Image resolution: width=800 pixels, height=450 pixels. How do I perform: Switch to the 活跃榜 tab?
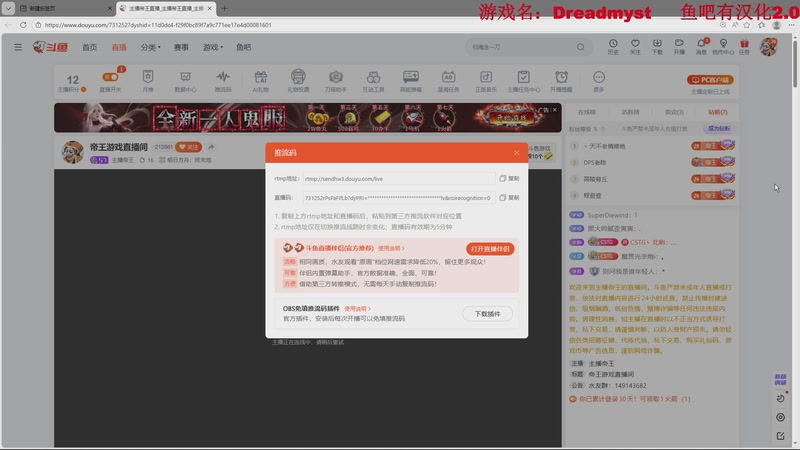pyautogui.click(x=631, y=112)
